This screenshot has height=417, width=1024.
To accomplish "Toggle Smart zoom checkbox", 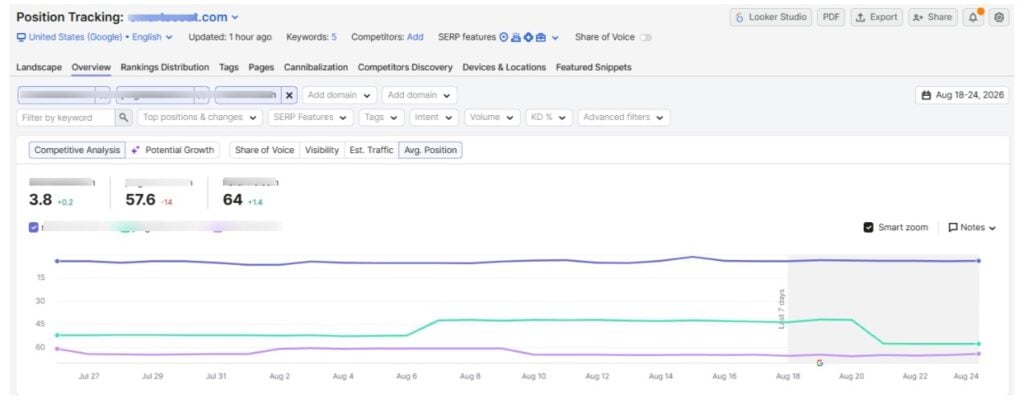I will [x=869, y=228].
